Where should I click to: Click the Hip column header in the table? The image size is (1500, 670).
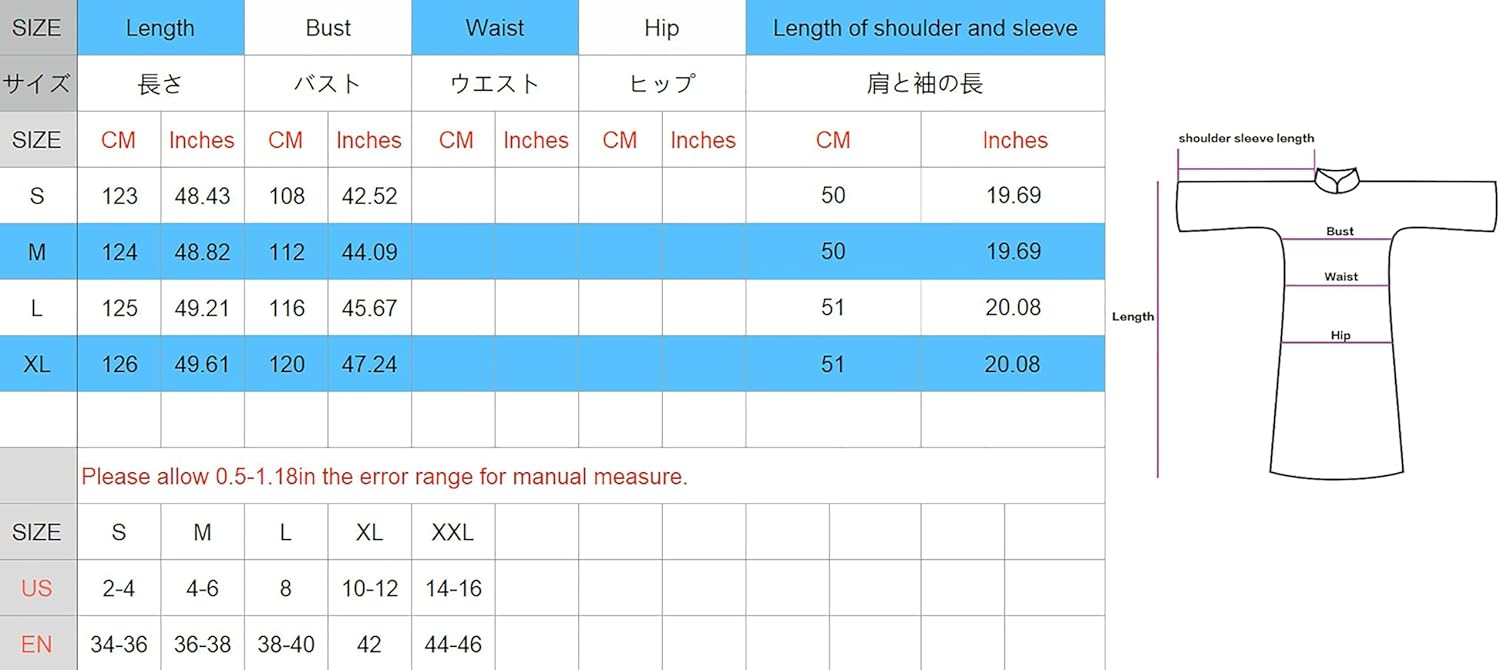pos(662,28)
